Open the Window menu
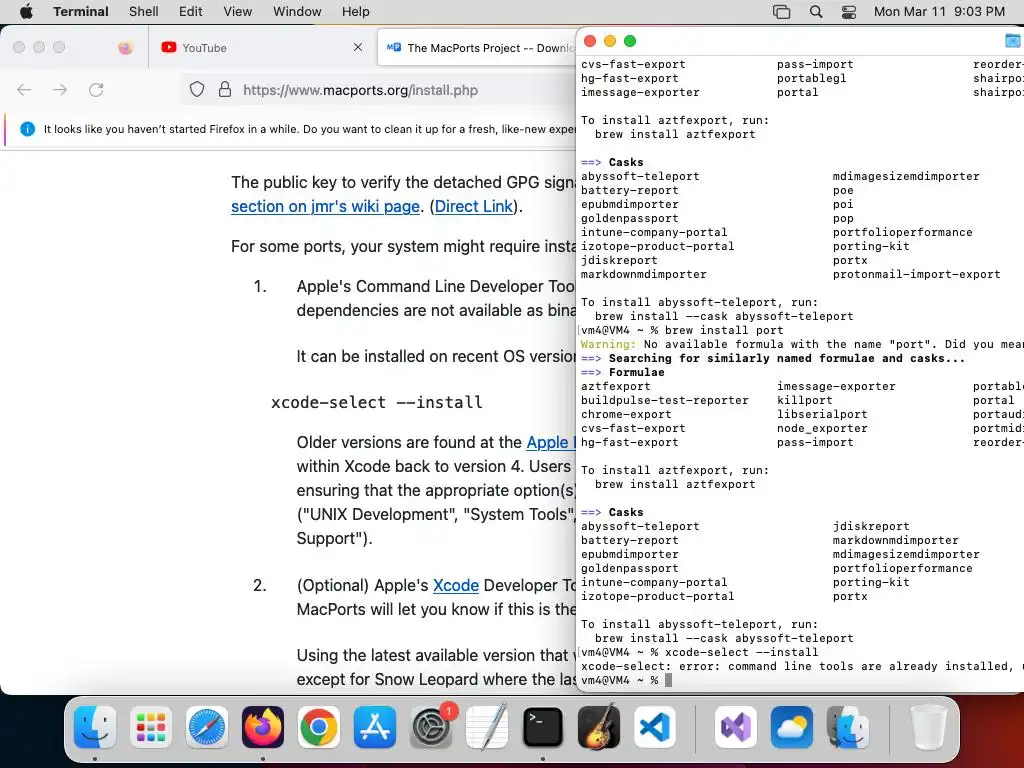 click(297, 11)
